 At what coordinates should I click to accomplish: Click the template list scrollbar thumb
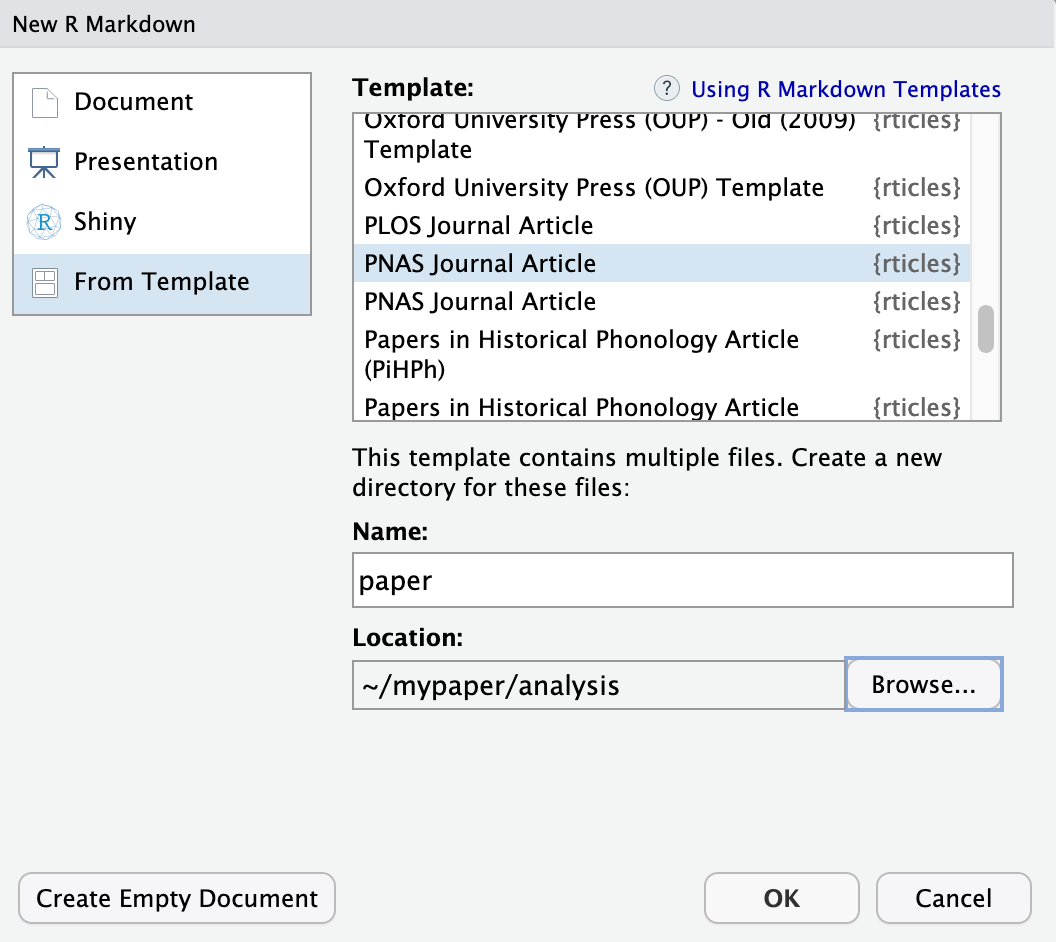tap(986, 329)
